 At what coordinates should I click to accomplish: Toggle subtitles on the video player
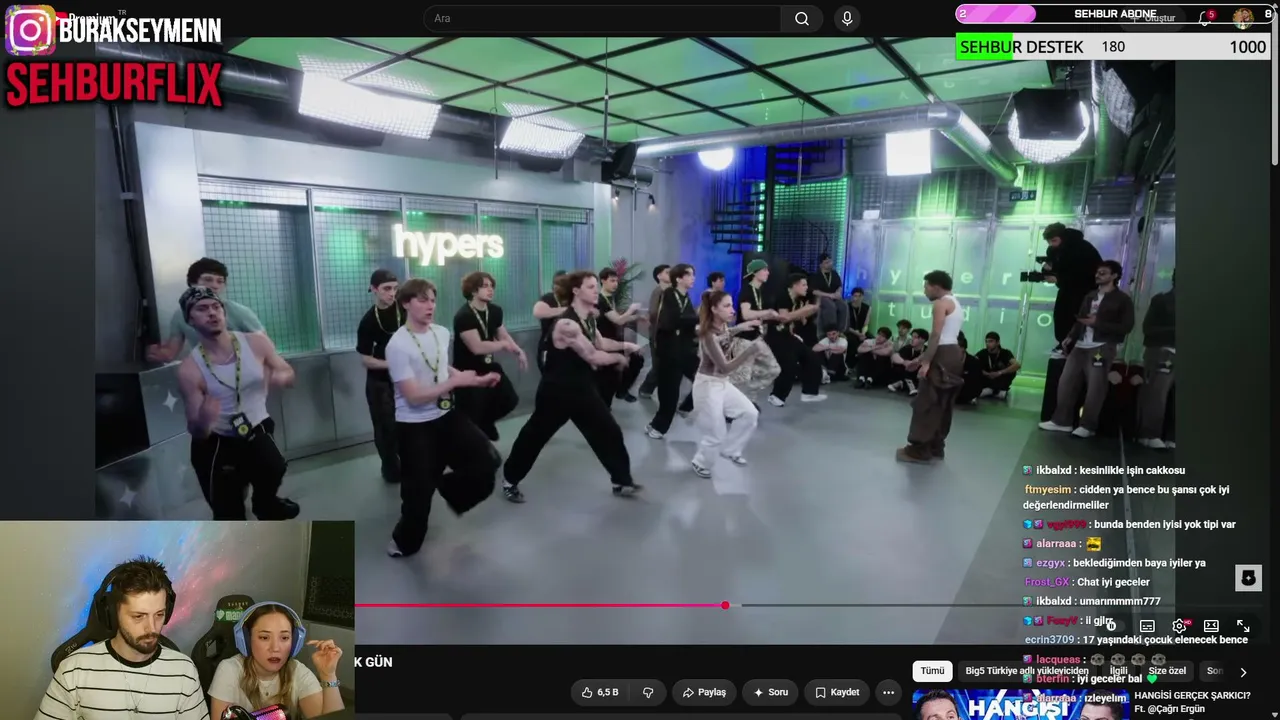[1147, 626]
